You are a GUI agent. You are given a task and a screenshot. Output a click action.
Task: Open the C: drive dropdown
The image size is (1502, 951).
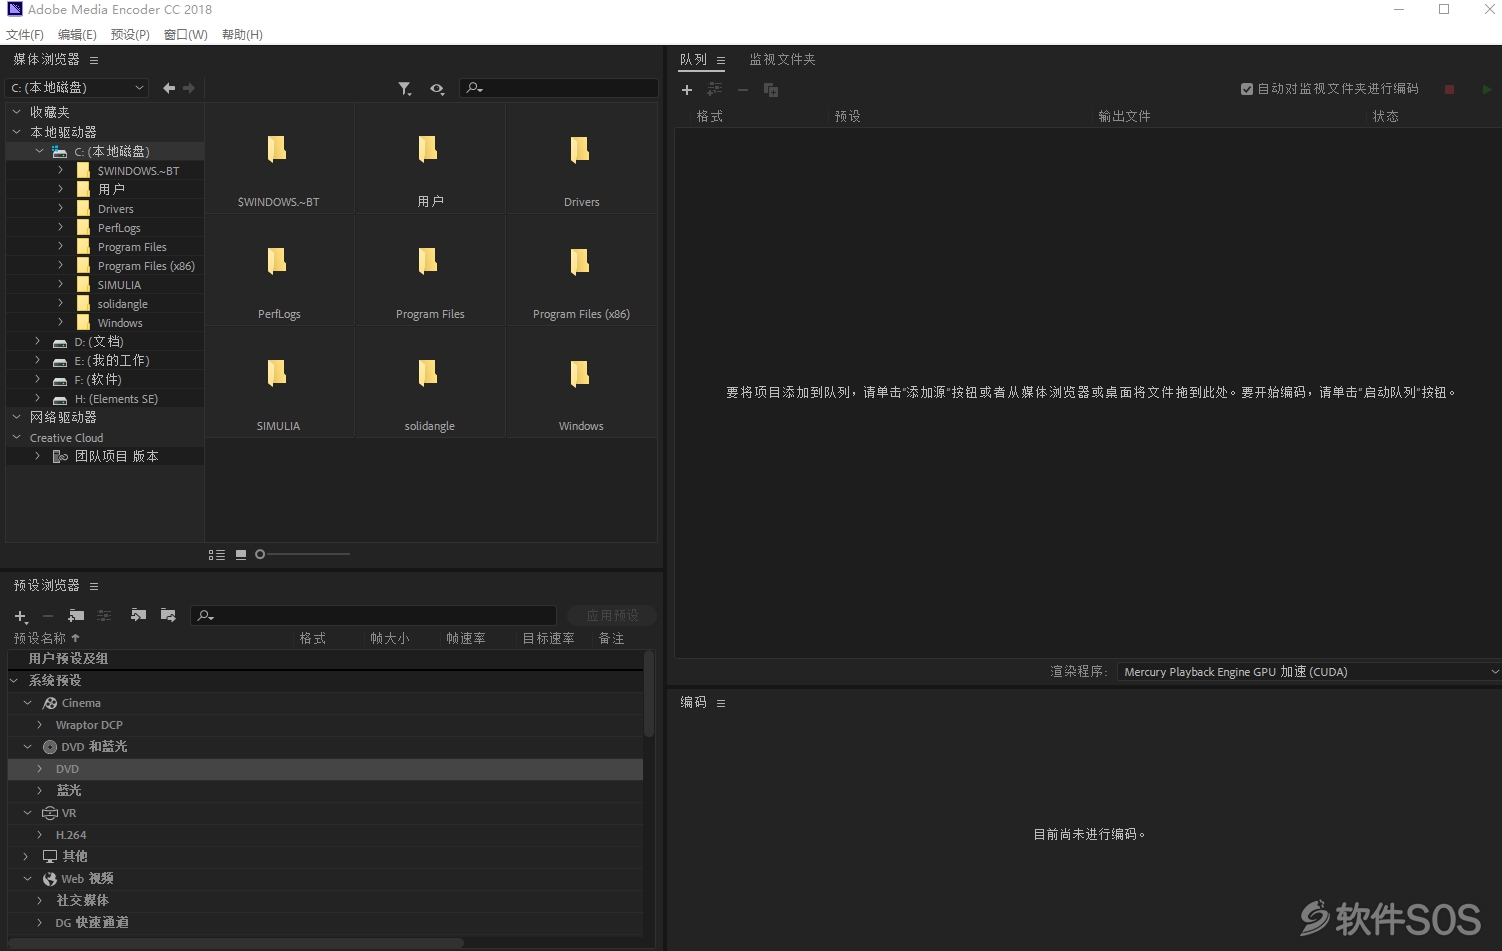(77, 88)
